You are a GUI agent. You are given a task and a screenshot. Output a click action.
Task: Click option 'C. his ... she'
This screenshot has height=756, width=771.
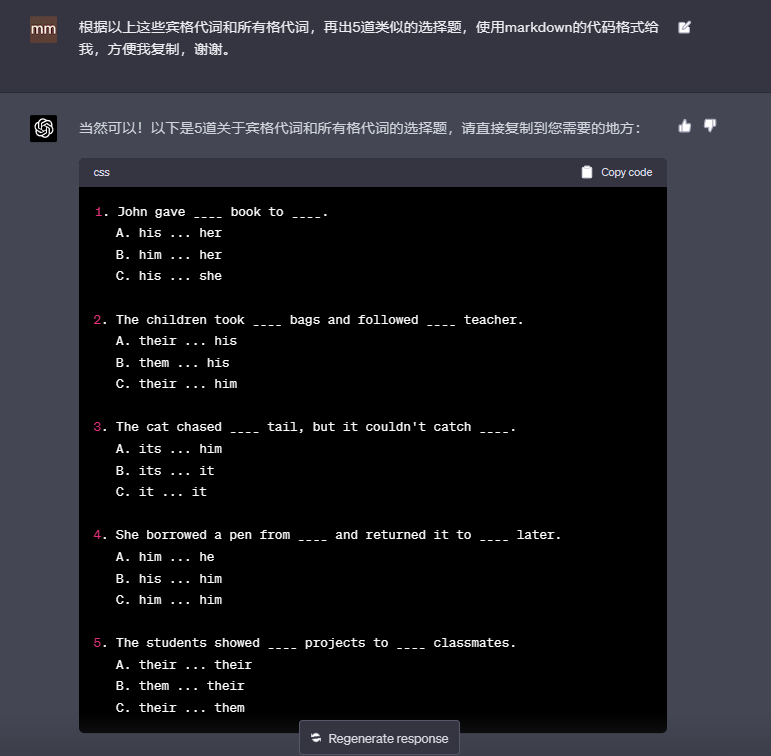[x=169, y=276]
